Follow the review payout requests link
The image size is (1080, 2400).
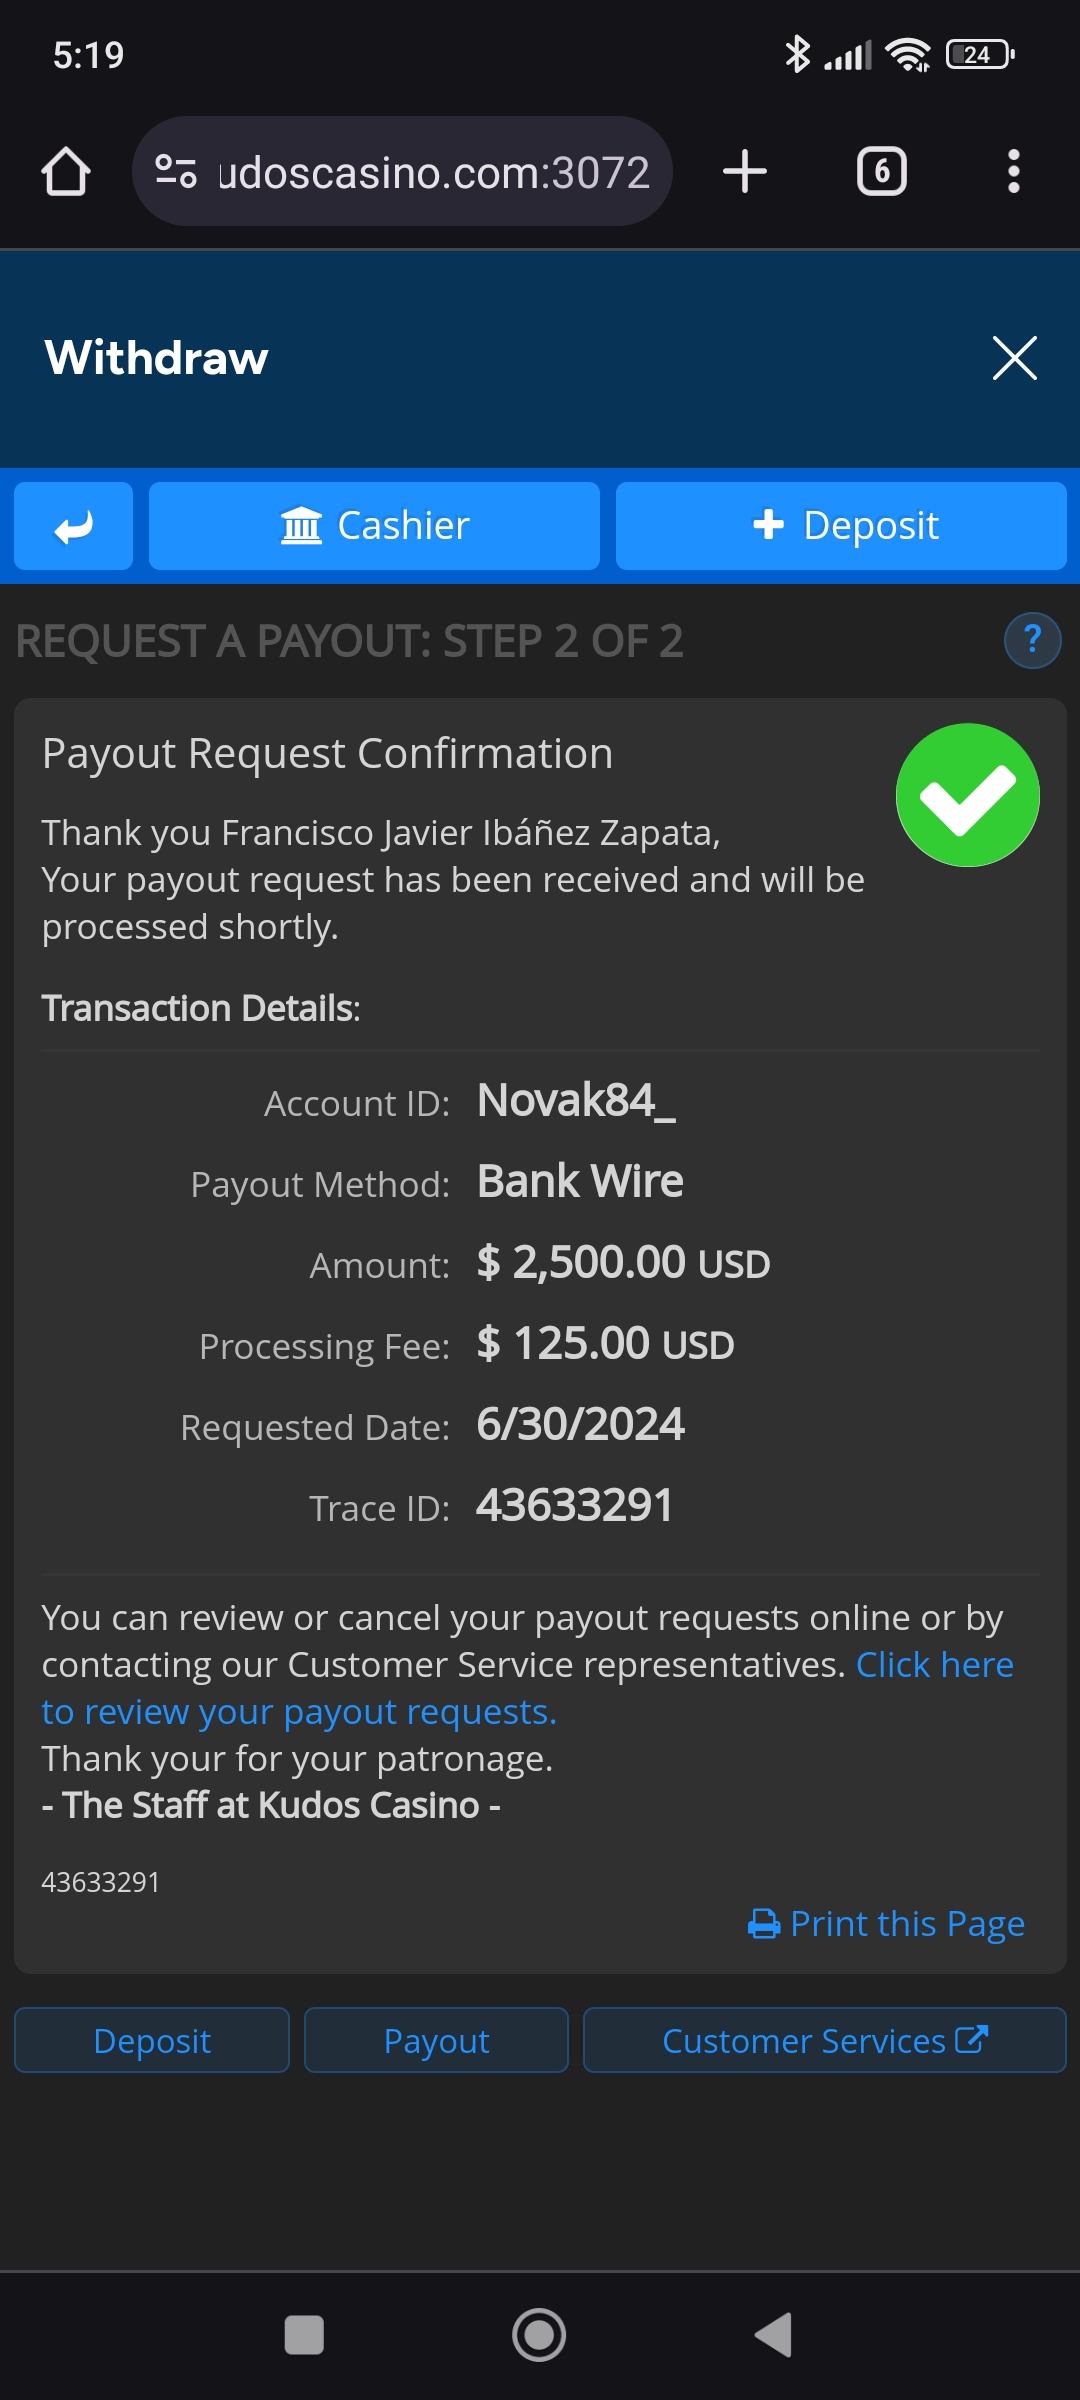pos(298,1712)
